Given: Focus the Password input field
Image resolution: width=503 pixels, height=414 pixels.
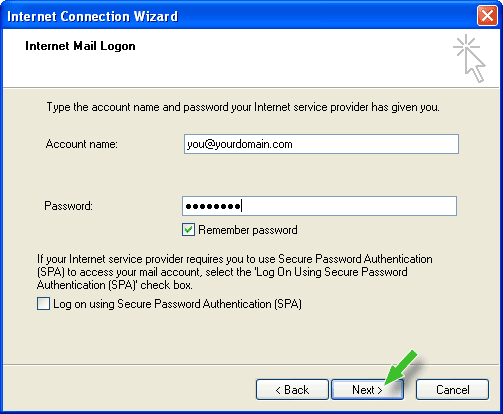Looking at the screenshot, I should pyautogui.click(x=319, y=206).
